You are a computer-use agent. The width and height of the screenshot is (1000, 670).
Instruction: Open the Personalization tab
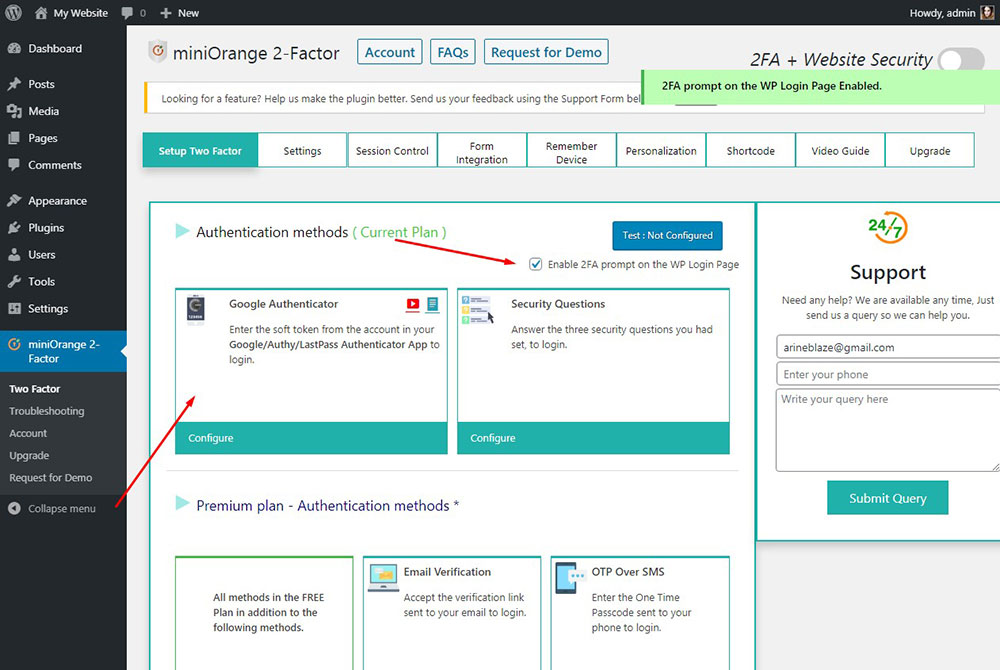(661, 150)
